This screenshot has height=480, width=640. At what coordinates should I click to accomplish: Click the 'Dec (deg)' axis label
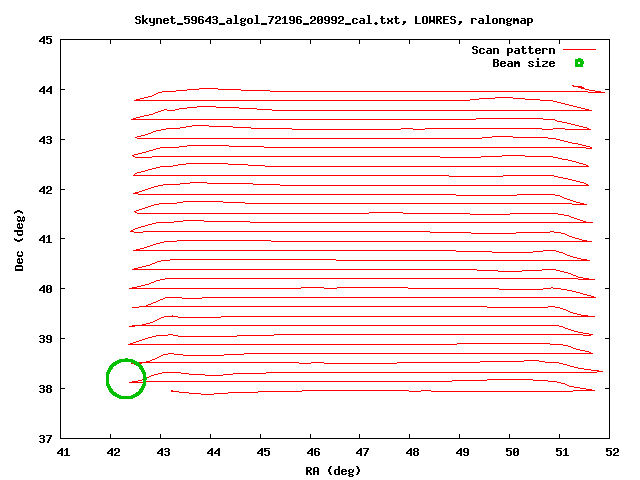point(19,240)
